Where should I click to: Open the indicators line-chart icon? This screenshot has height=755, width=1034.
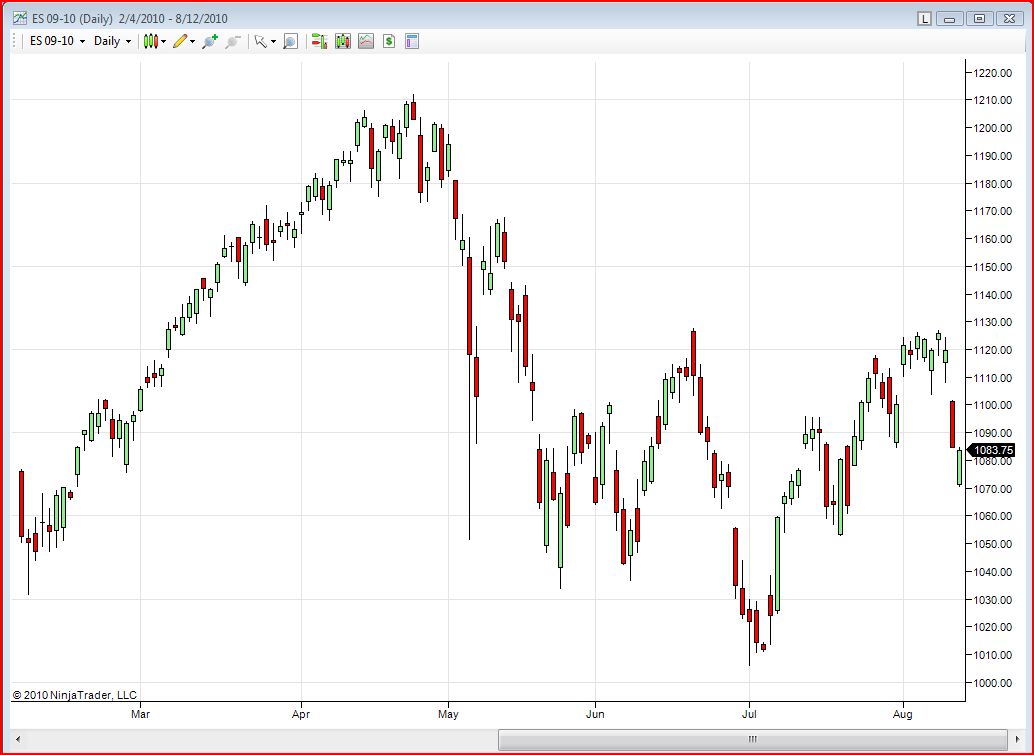tap(365, 42)
